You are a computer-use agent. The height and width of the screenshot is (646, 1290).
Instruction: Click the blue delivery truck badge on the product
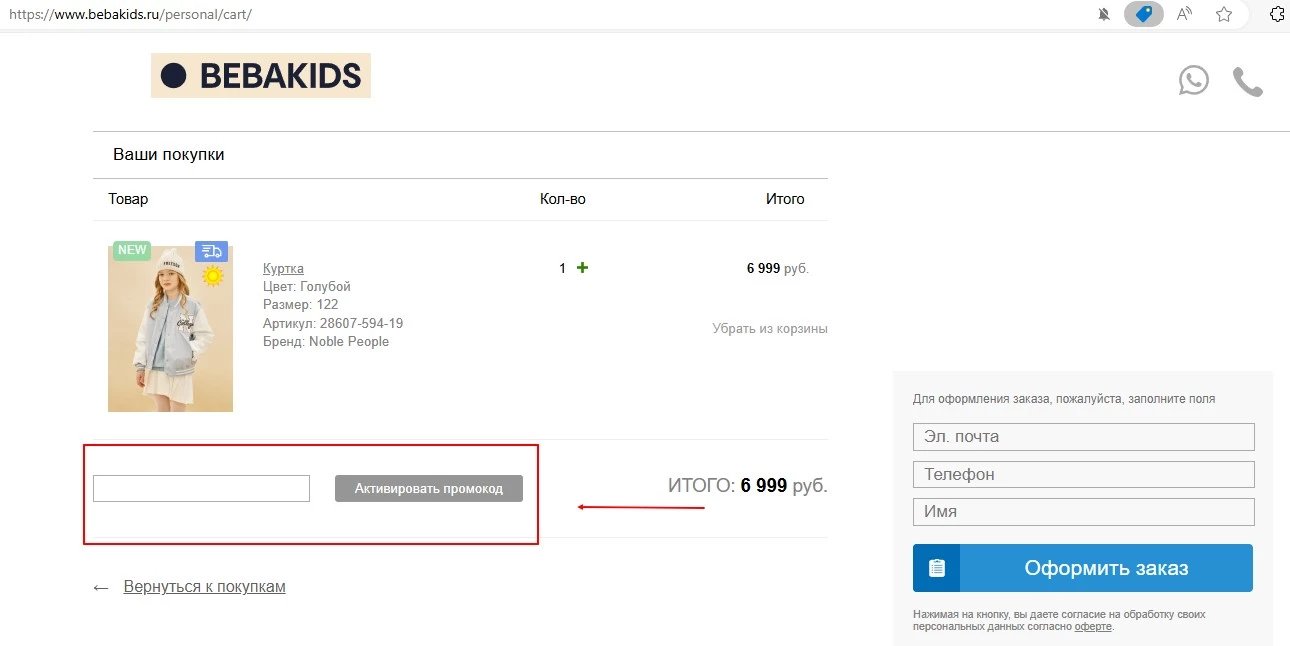pyautogui.click(x=211, y=251)
